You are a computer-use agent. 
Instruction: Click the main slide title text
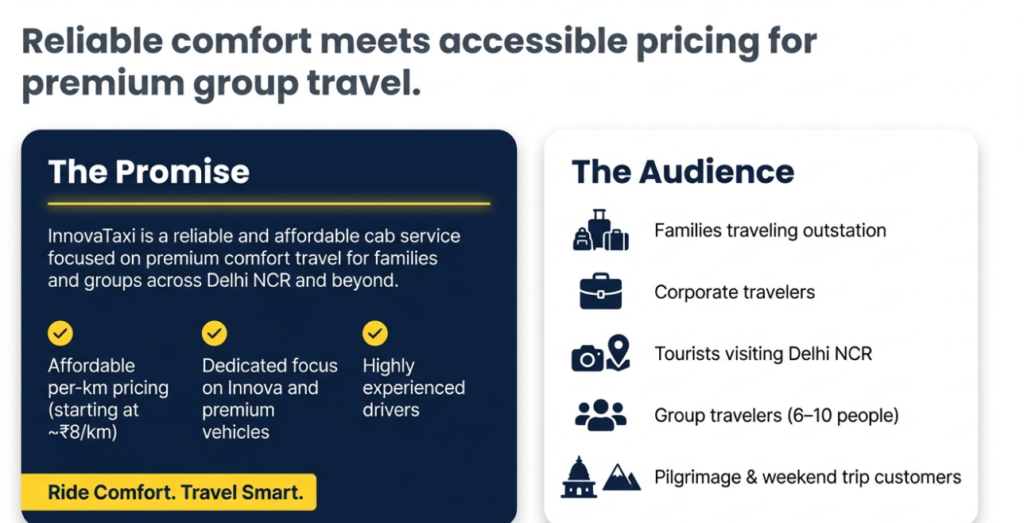[x=419, y=62]
